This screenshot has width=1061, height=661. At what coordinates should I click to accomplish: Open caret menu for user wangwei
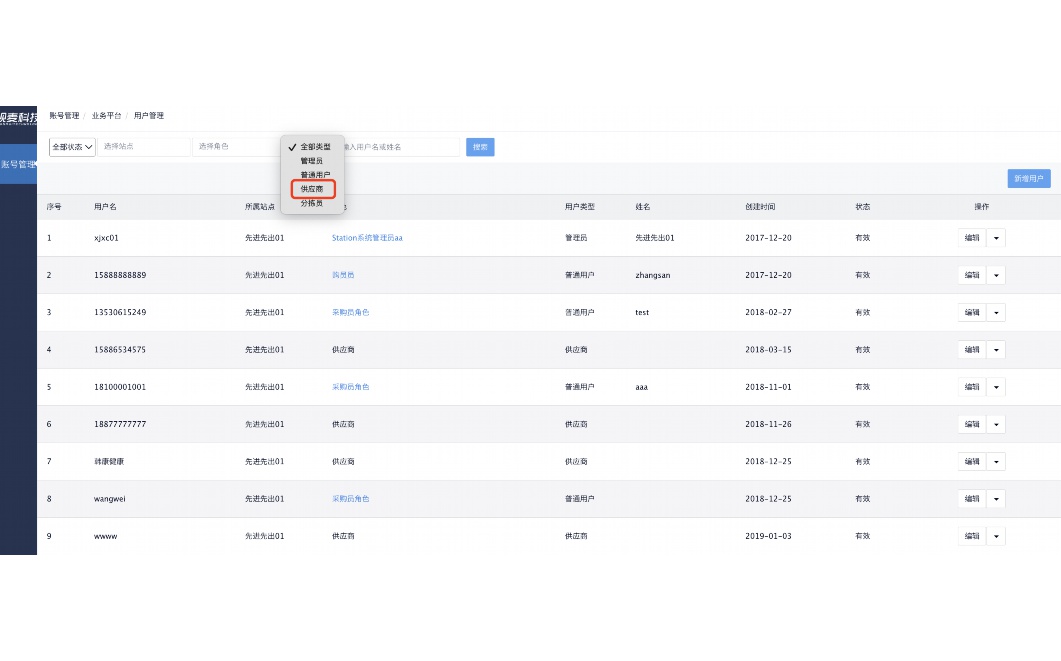click(x=996, y=498)
